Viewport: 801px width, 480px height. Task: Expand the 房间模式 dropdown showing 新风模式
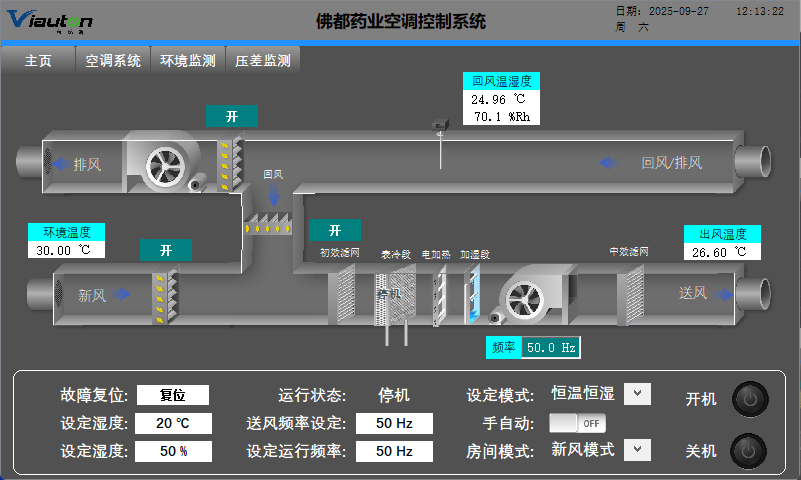(x=637, y=449)
